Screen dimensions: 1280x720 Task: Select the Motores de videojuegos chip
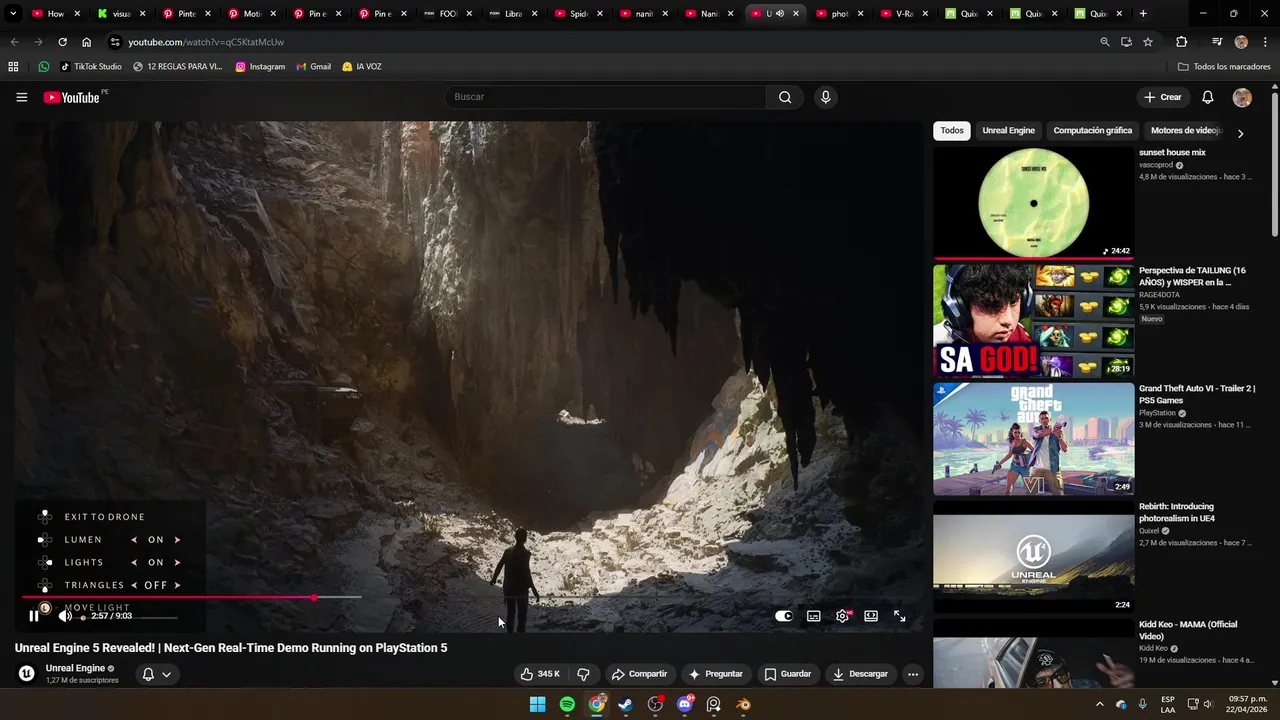[1186, 131]
